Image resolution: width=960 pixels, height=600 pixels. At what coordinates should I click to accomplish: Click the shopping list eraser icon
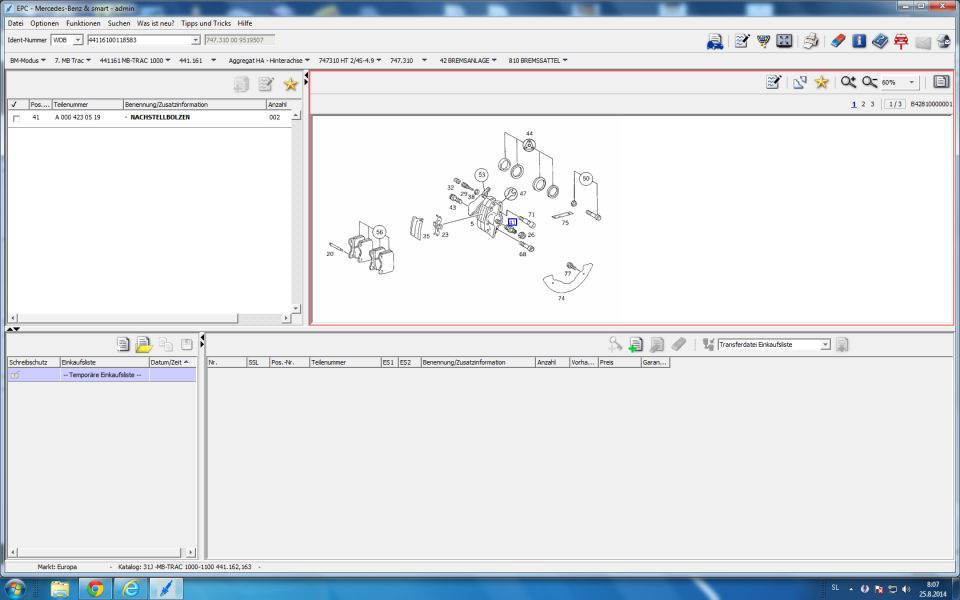679,344
